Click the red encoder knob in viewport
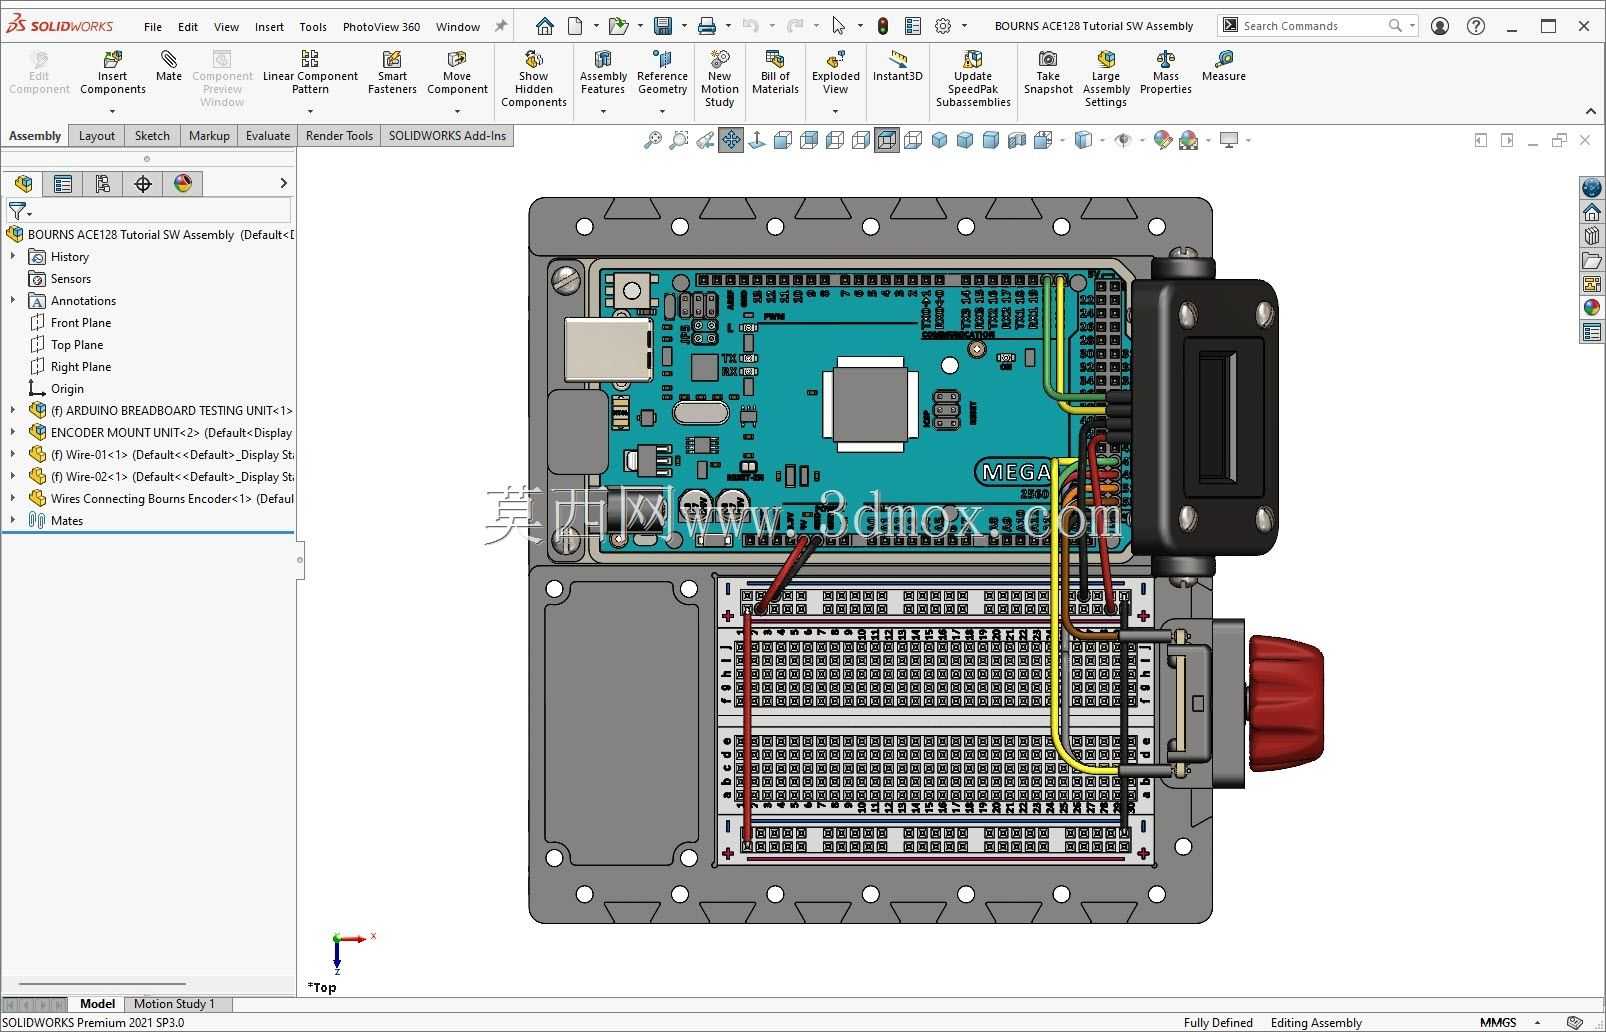Viewport: 1606px width, 1032px height. [x=1286, y=703]
